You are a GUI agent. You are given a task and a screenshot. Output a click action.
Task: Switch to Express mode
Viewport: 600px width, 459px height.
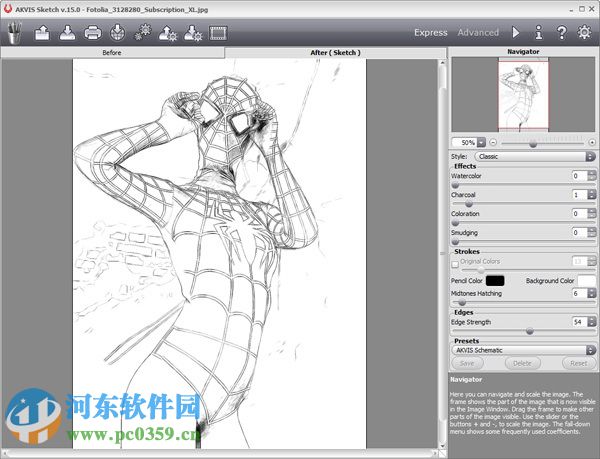(430, 33)
